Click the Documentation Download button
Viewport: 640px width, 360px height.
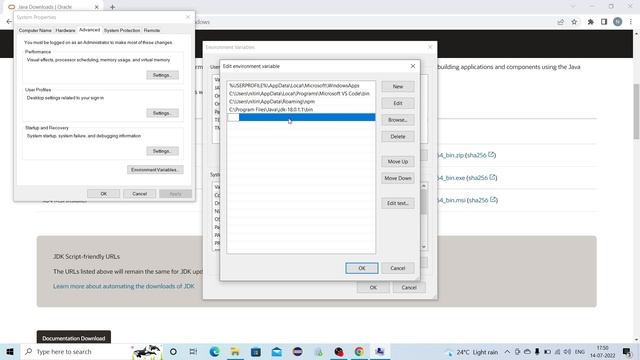point(74,338)
